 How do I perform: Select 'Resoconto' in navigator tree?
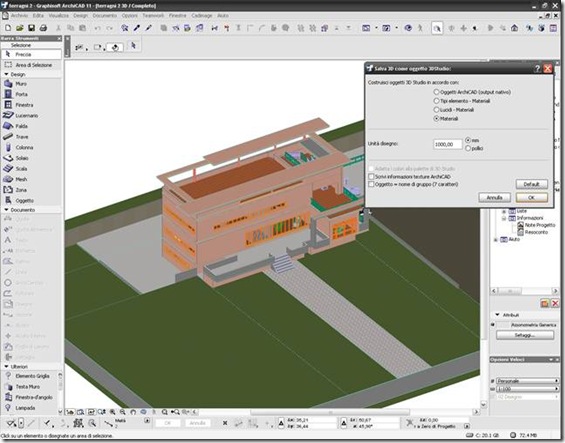pos(536,232)
